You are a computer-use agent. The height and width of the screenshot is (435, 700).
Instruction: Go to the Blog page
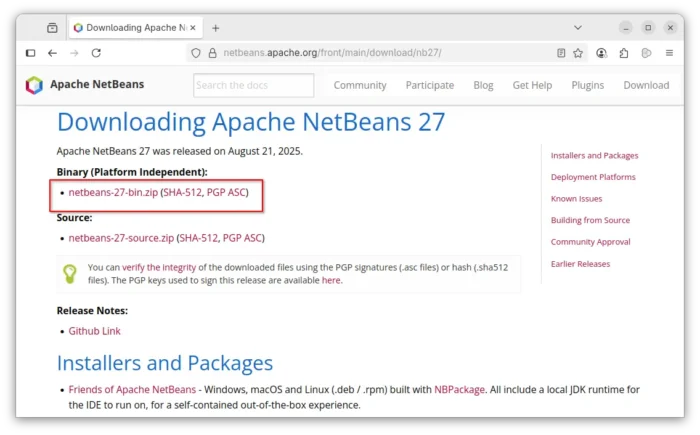pyautogui.click(x=483, y=85)
